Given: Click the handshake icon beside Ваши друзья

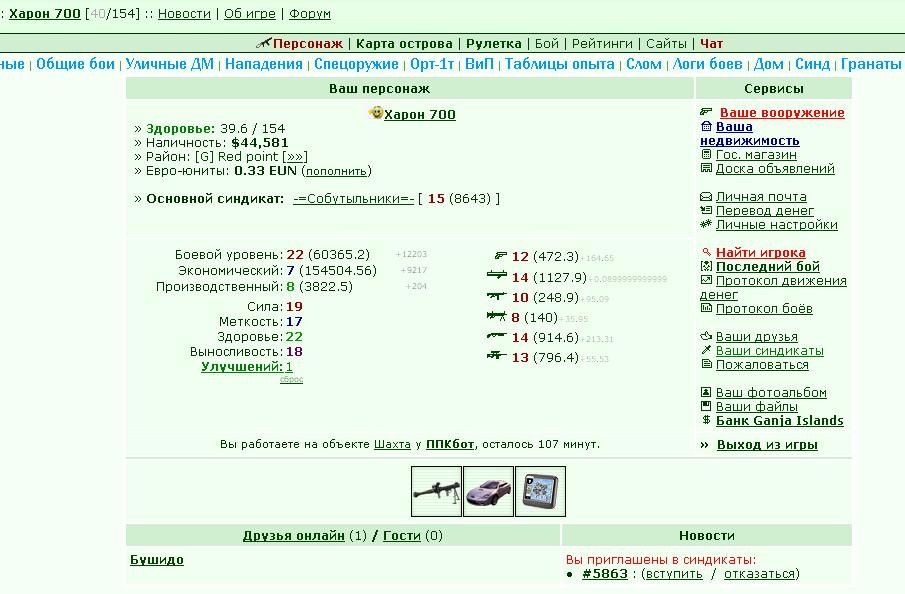Looking at the screenshot, I should point(706,335).
